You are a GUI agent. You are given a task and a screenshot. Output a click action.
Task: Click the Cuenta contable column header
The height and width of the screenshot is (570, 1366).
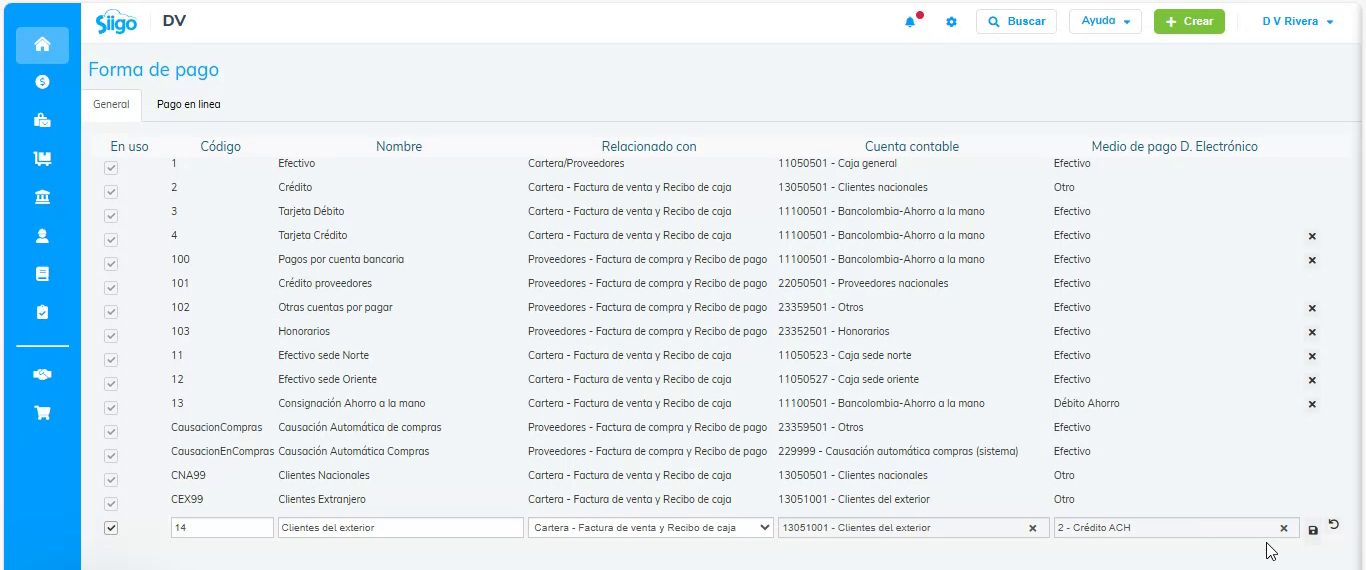click(912, 146)
